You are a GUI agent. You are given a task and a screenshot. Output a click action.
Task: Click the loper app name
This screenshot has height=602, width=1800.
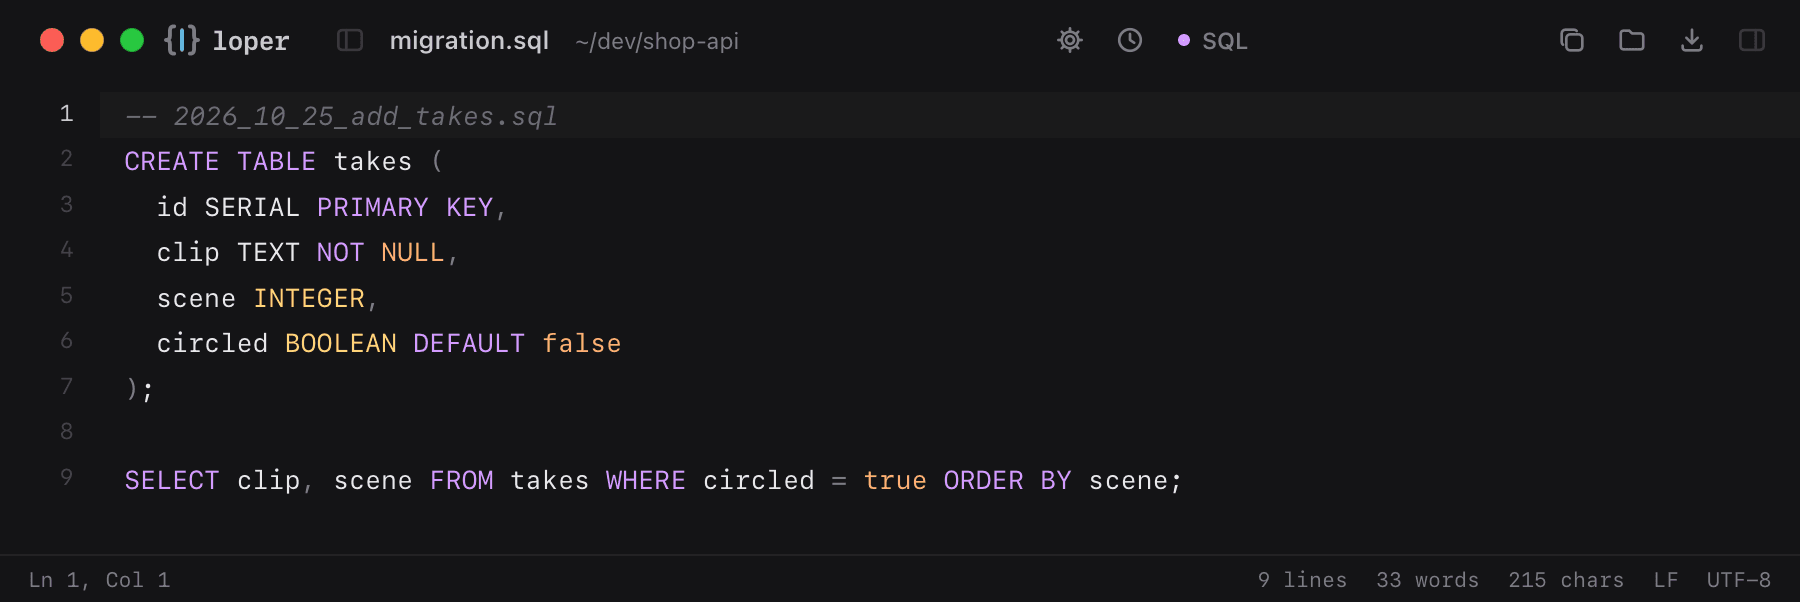pos(251,41)
